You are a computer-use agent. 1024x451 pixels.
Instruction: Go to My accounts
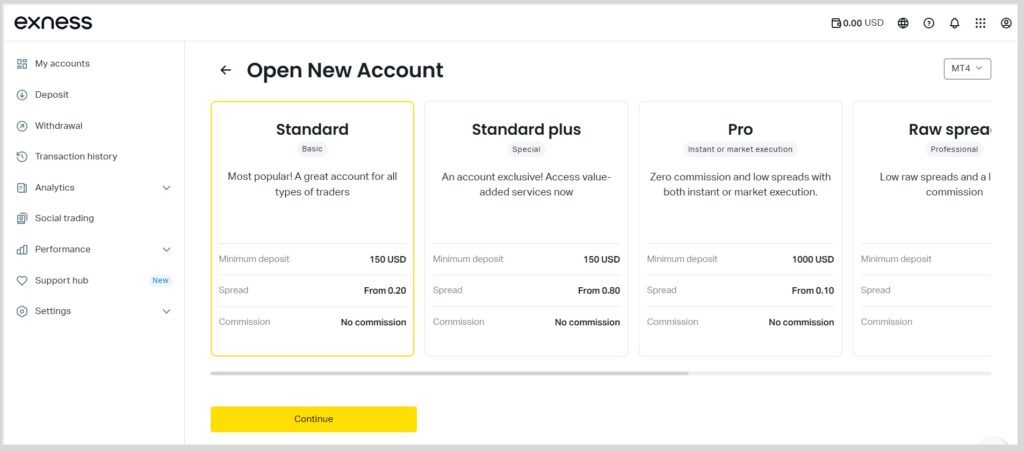point(62,64)
